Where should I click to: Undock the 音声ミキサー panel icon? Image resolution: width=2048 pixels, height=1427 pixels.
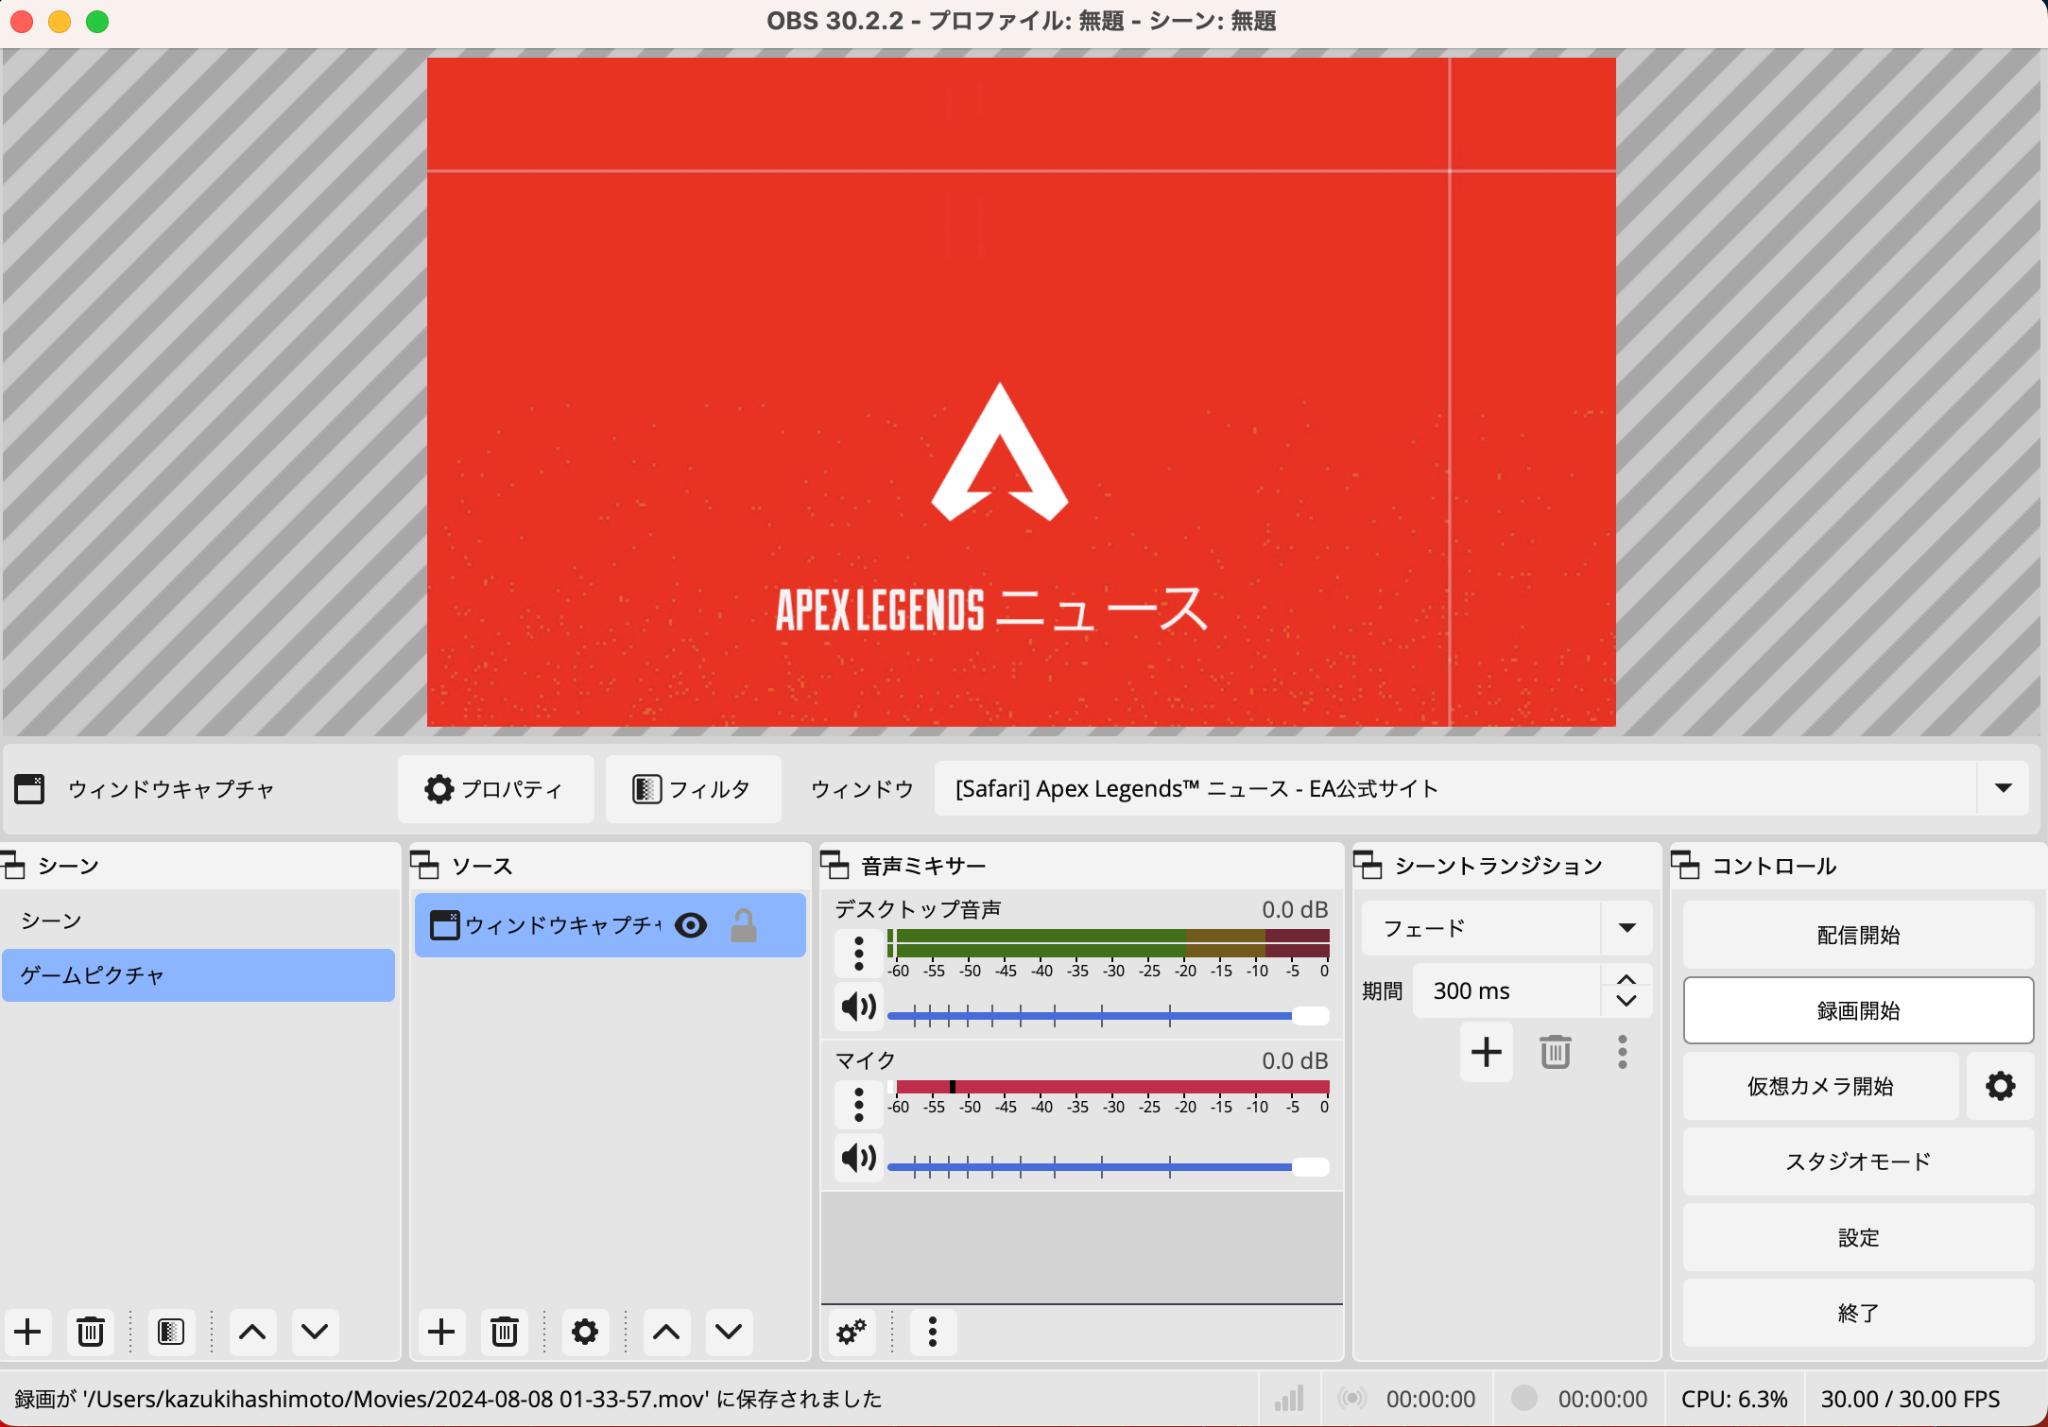tap(835, 865)
